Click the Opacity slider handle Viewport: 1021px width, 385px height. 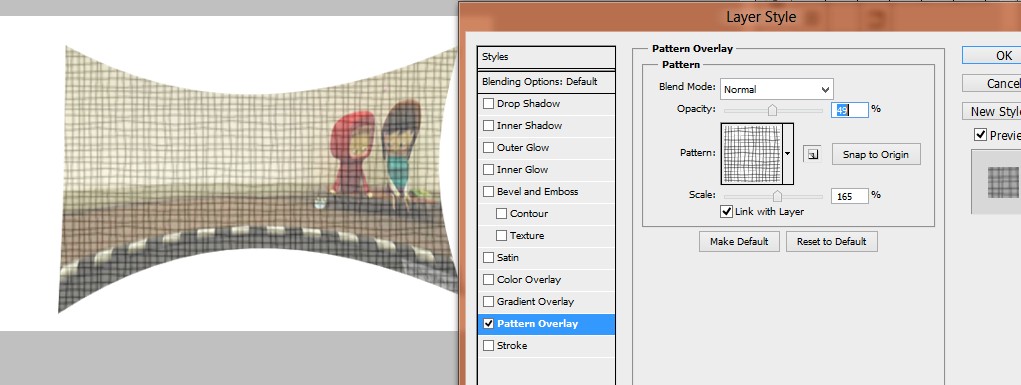(x=772, y=110)
